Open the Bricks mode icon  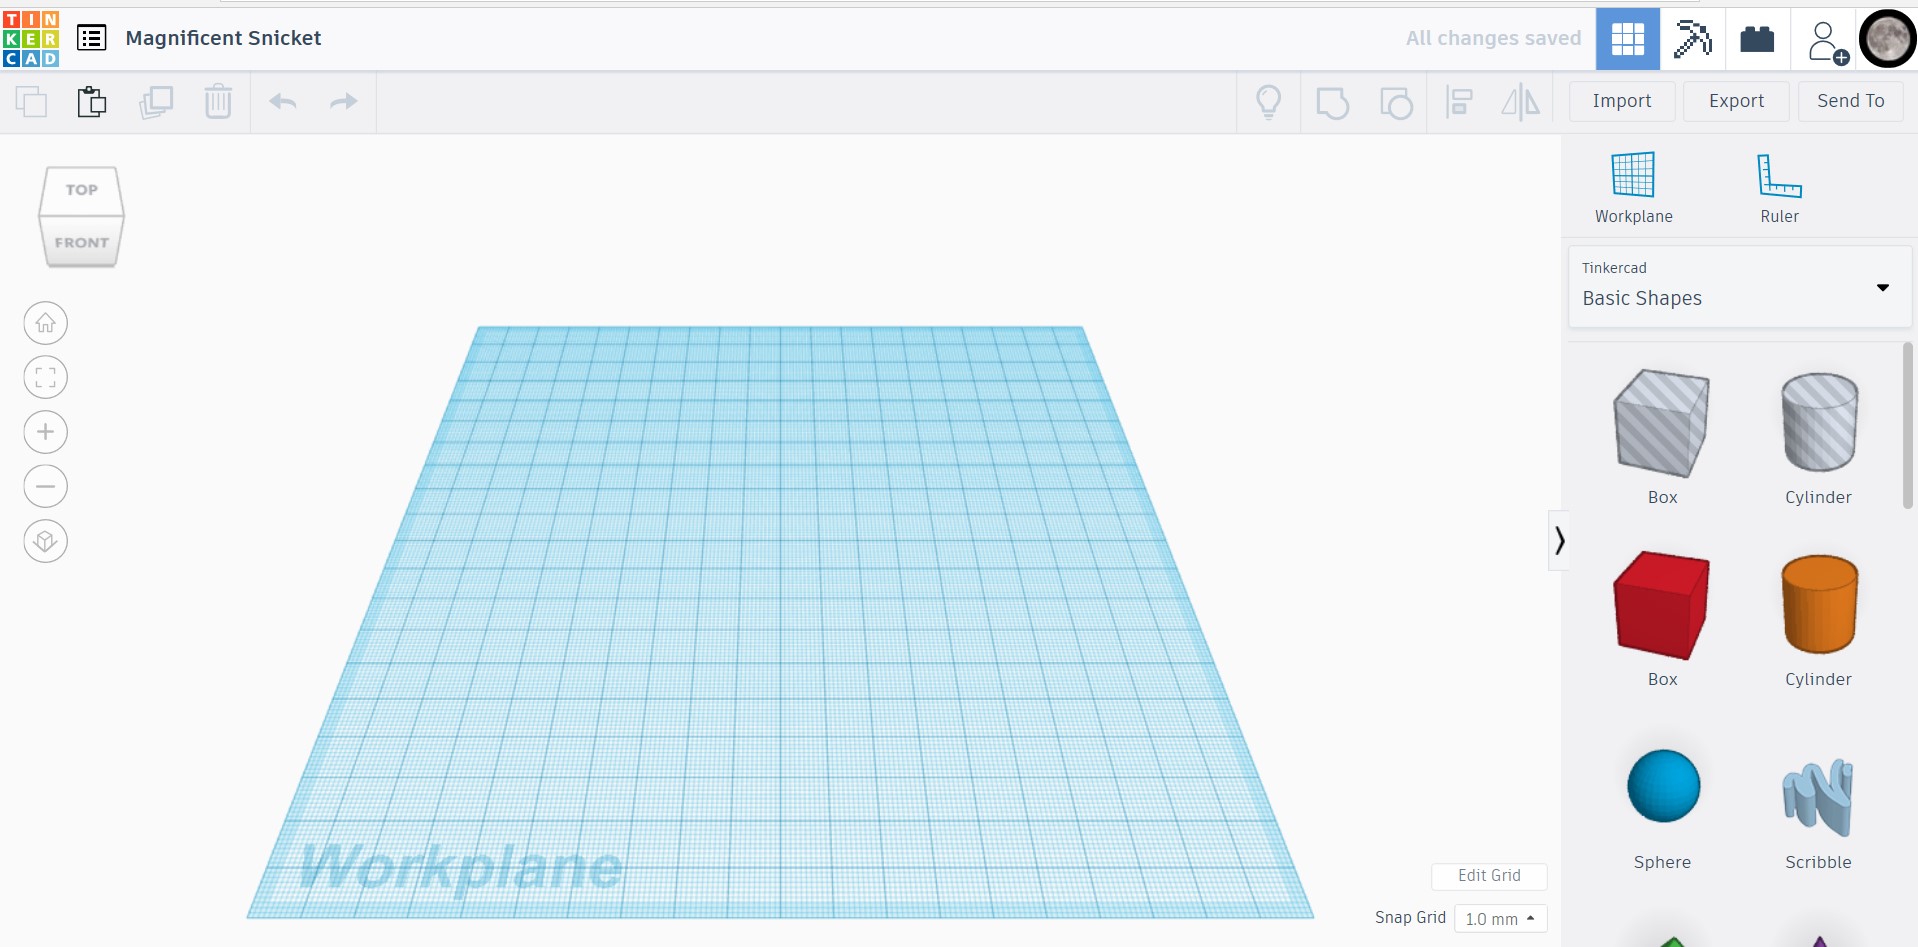pyautogui.click(x=1757, y=39)
